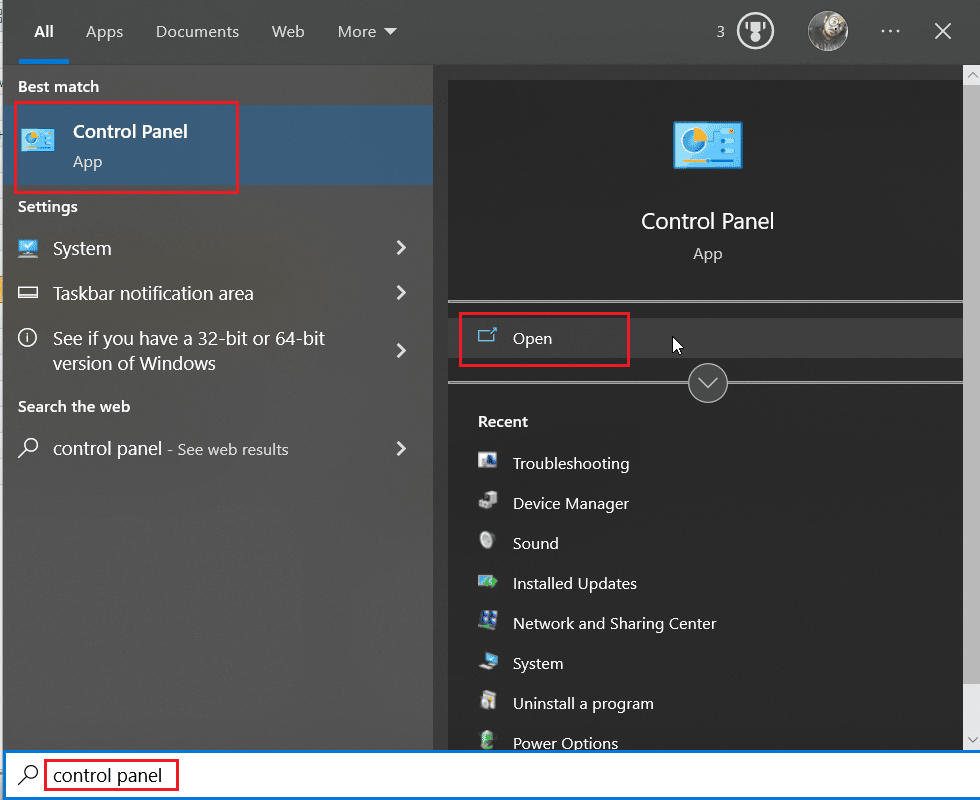Click the Power Options icon
The height and width of the screenshot is (800, 980).
click(x=489, y=743)
